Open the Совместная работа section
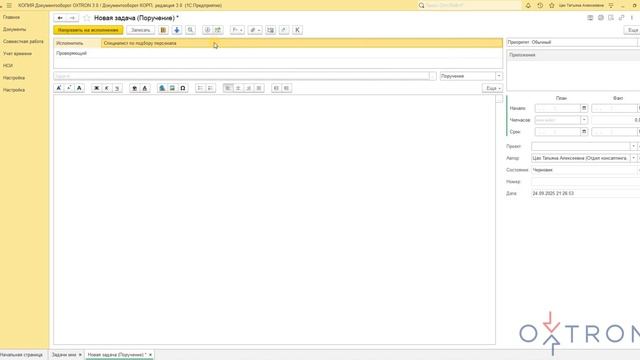The image size is (640, 360). (x=23, y=42)
